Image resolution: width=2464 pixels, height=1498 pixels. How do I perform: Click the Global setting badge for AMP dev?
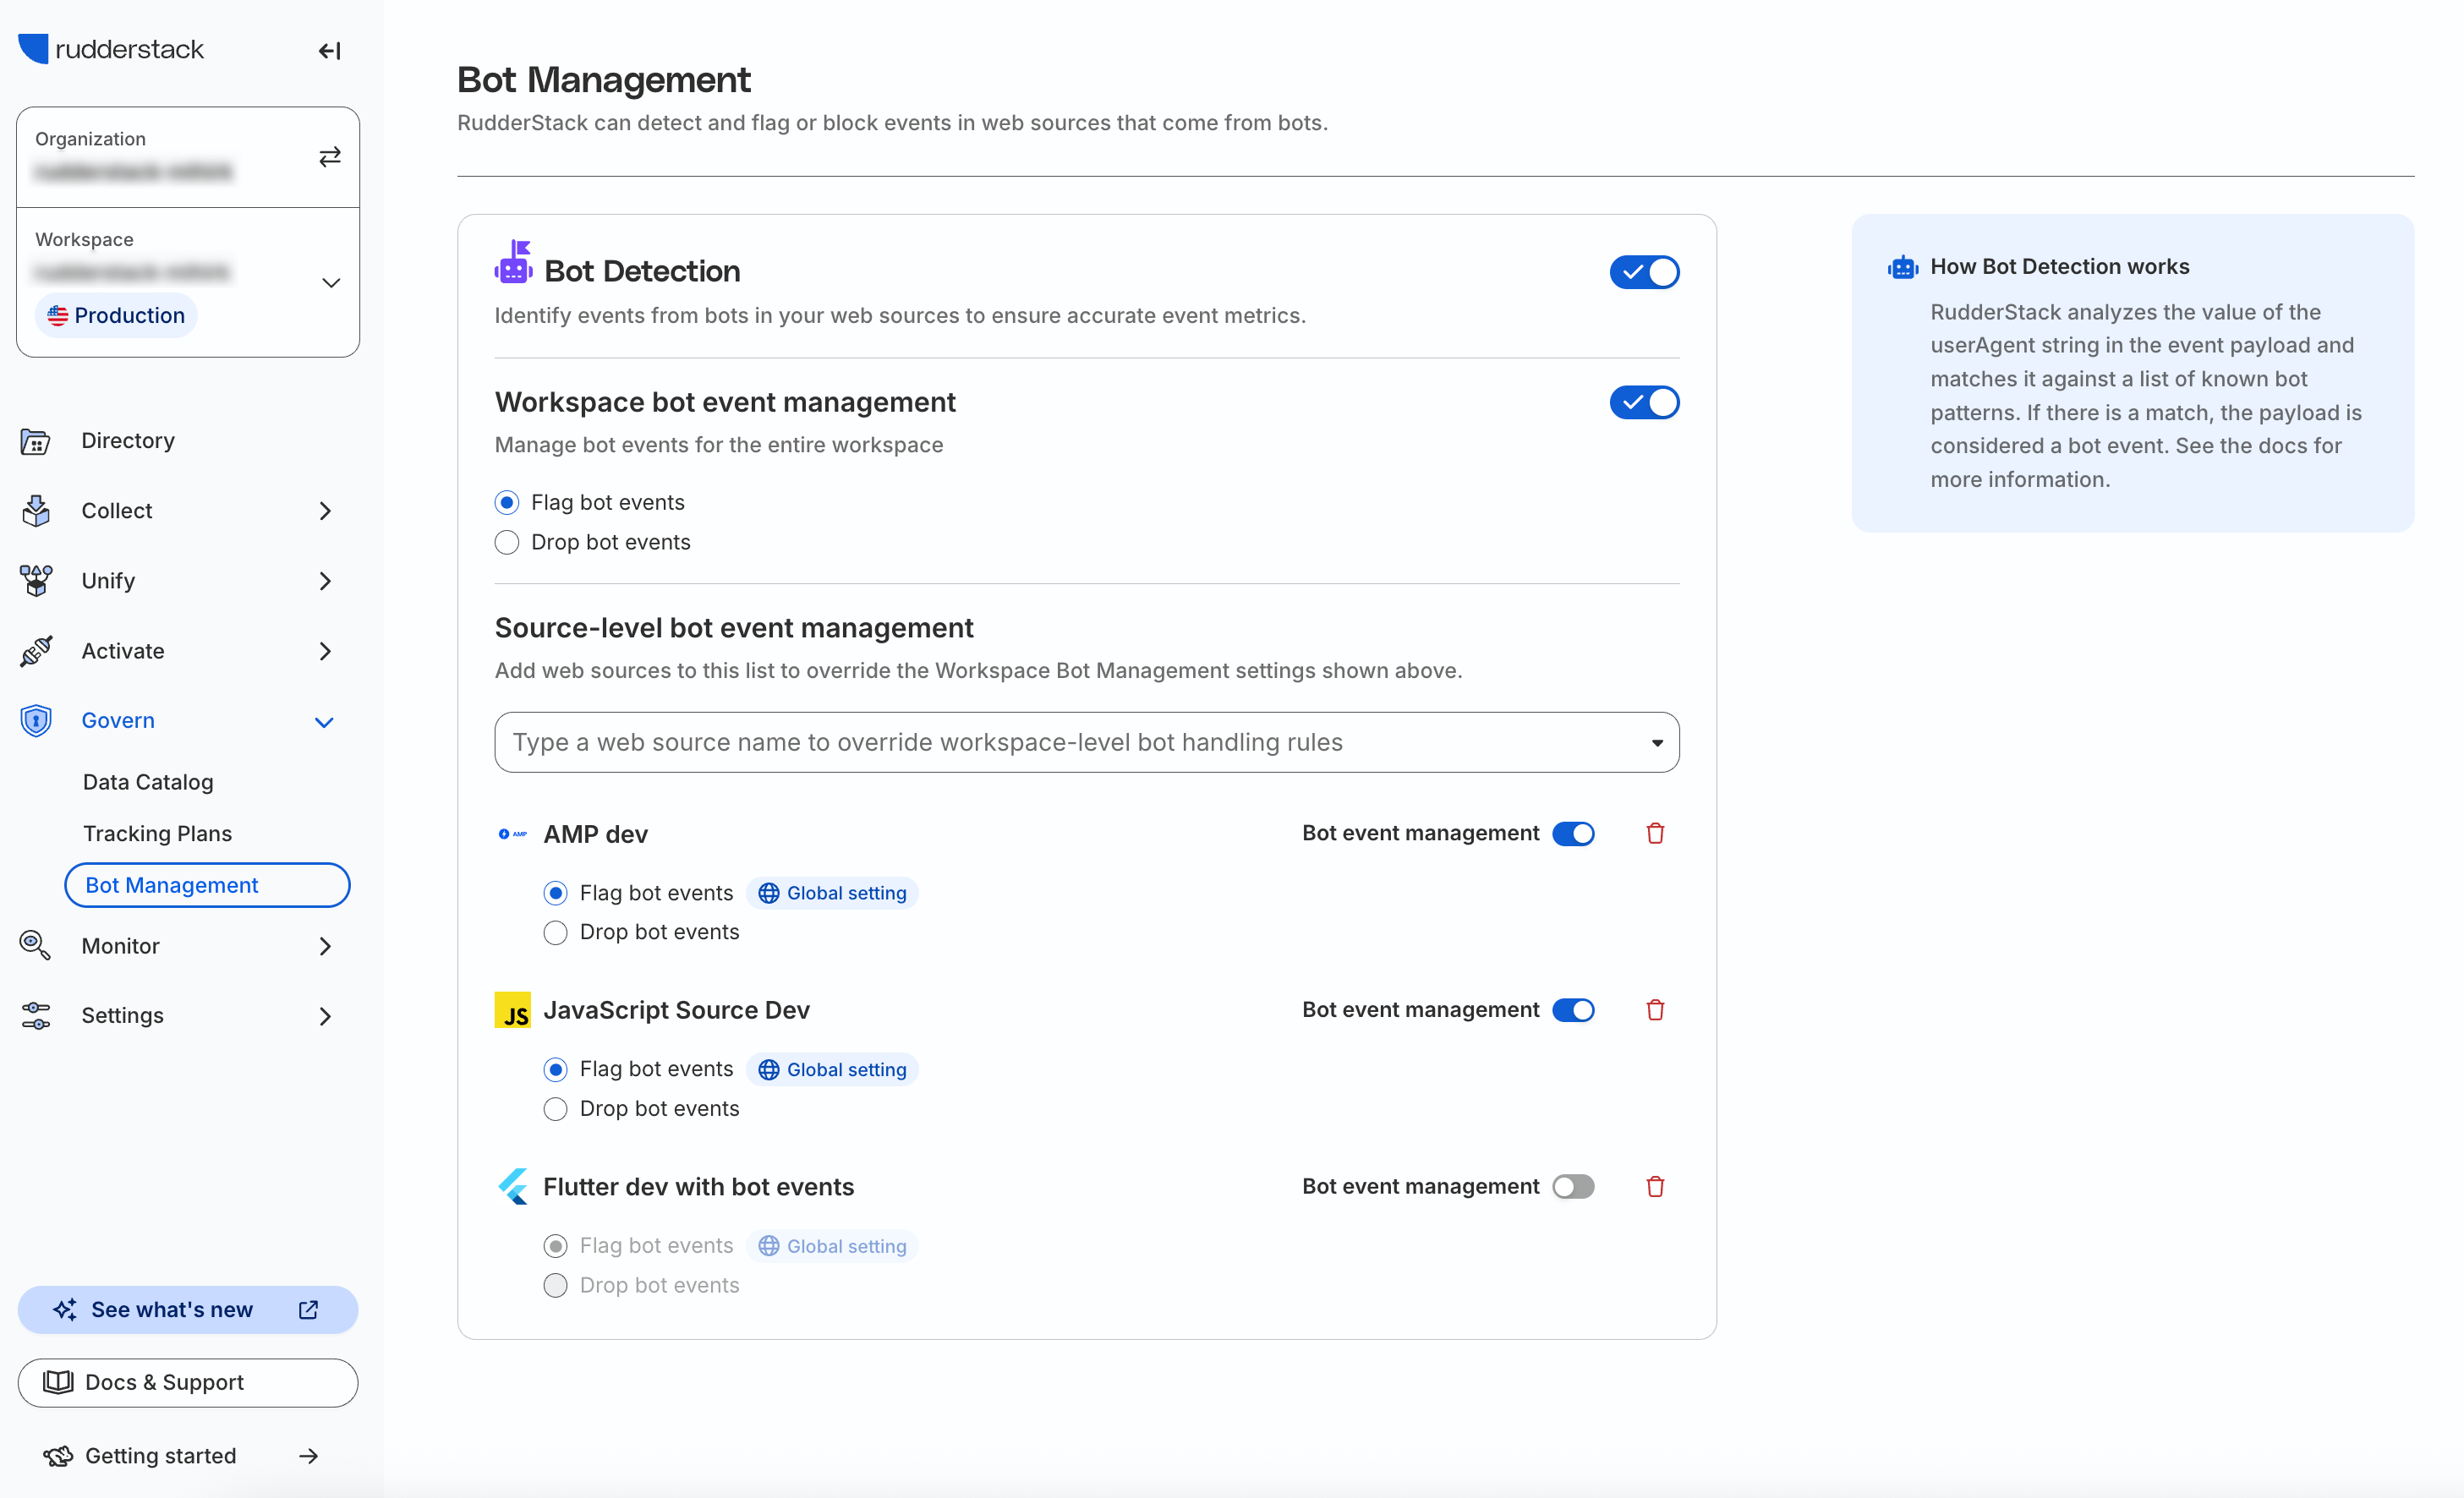click(832, 893)
